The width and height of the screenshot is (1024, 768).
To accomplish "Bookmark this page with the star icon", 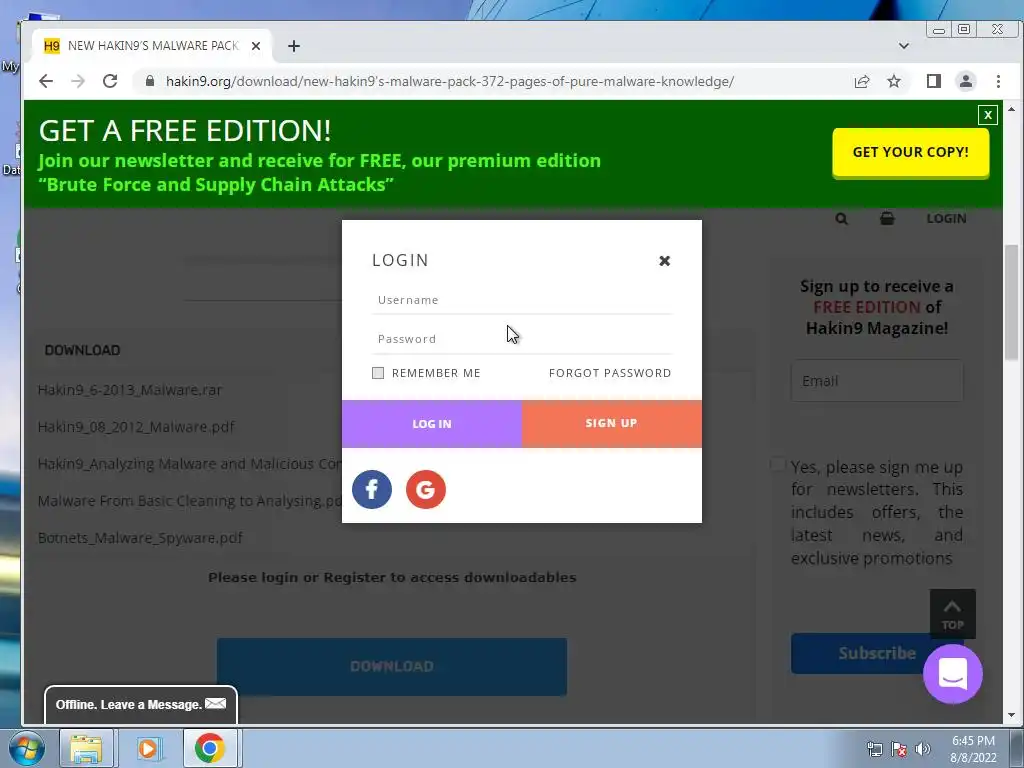I will [894, 81].
